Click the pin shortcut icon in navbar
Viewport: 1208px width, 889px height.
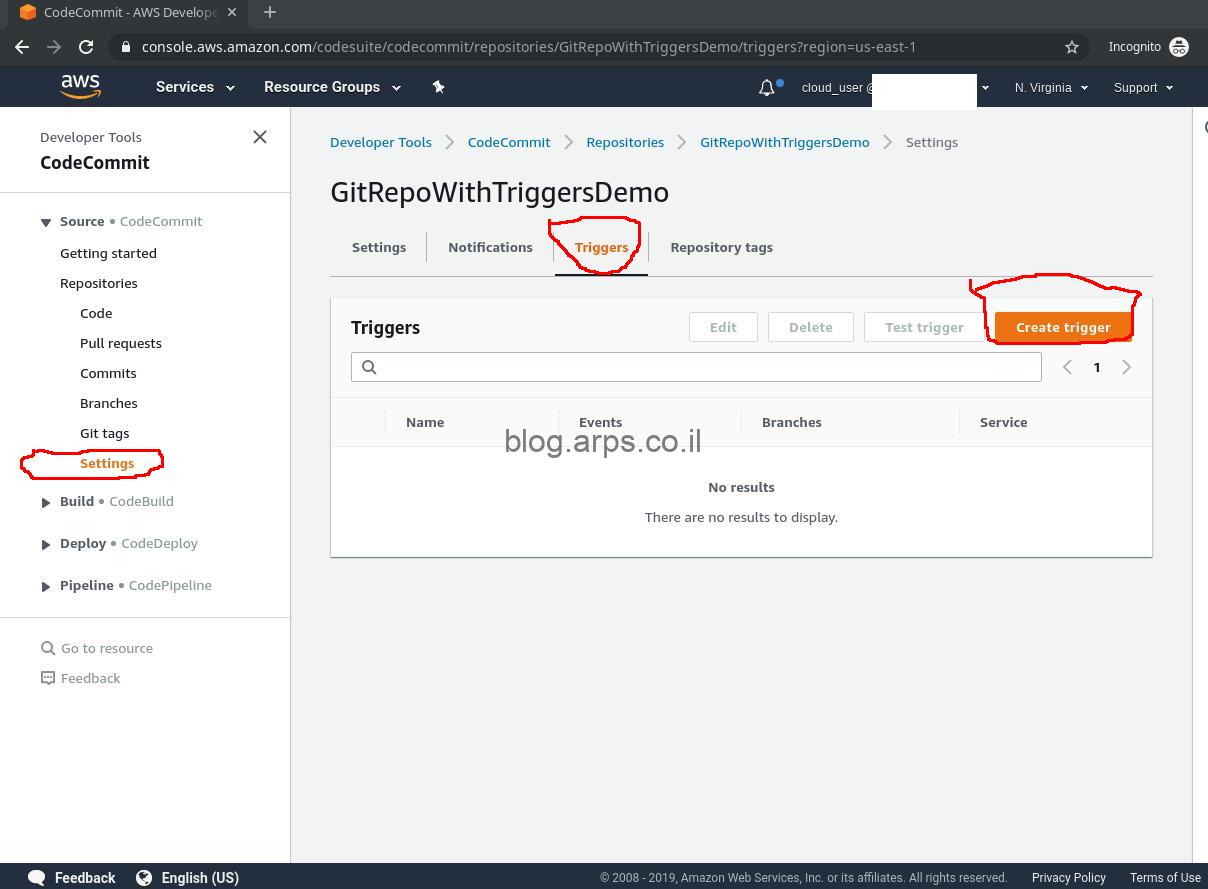point(438,87)
